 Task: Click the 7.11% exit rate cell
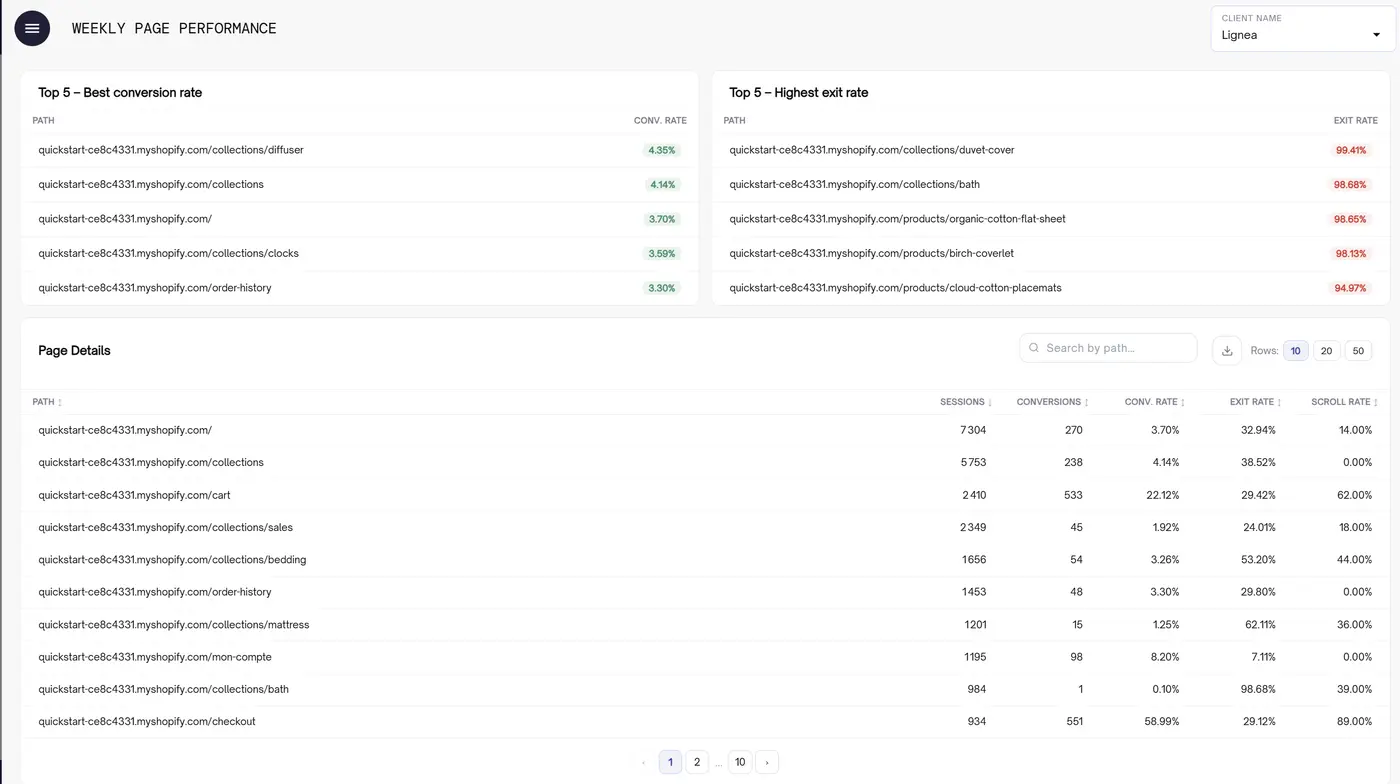pyautogui.click(x=1263, y=657)
